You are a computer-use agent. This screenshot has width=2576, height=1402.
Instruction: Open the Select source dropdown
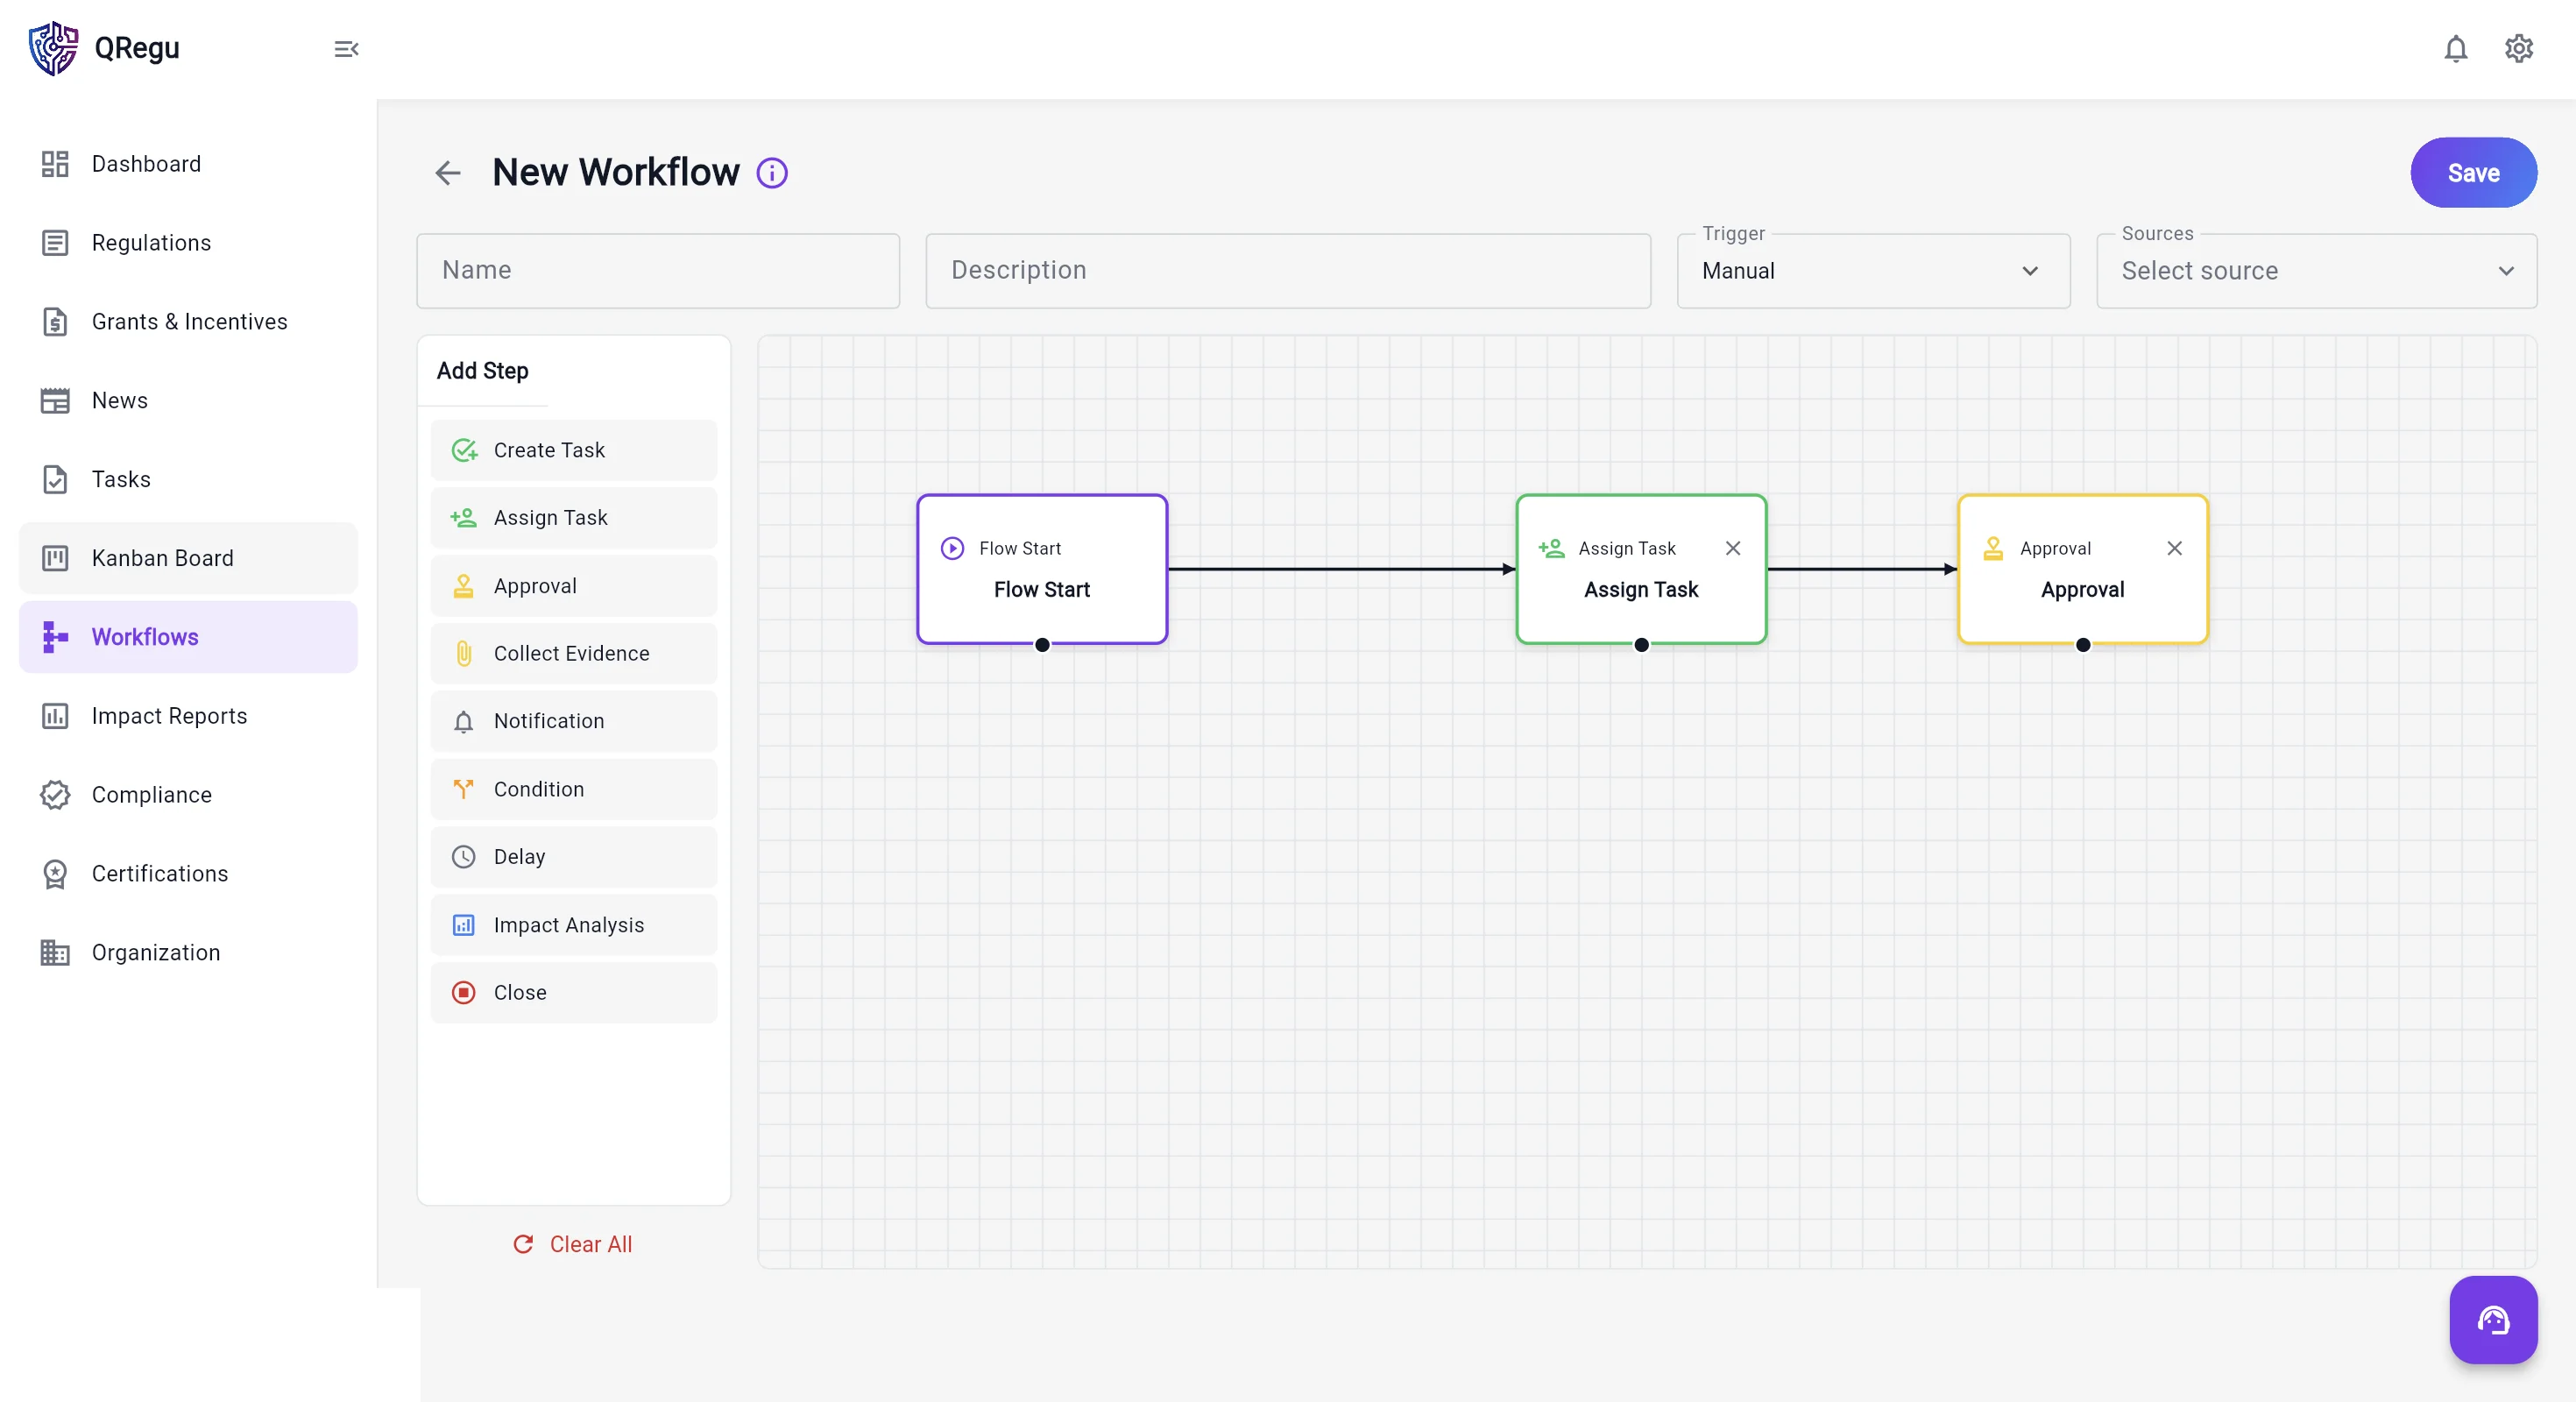[x=2316, y=271]
